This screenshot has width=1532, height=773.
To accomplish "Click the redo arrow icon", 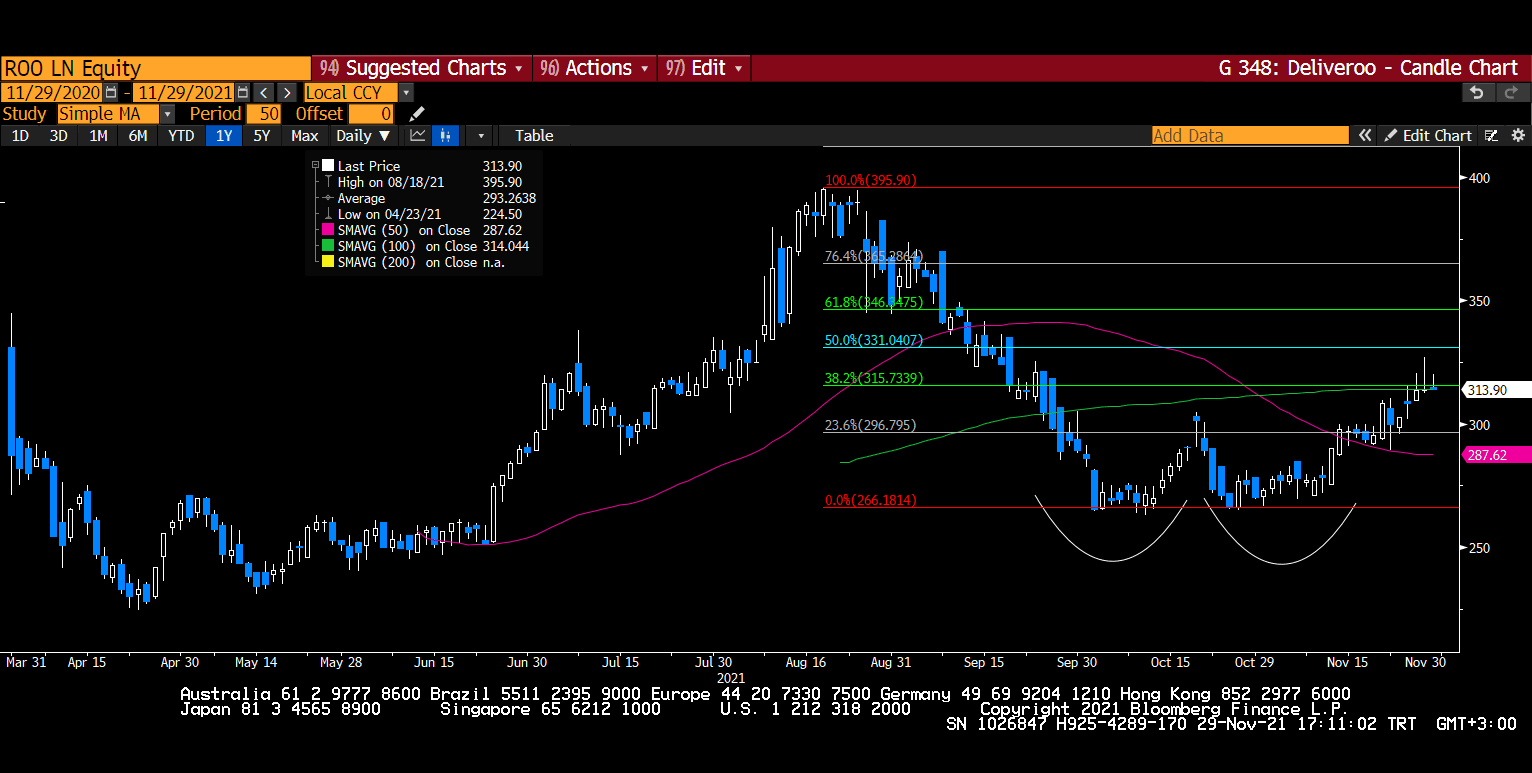I will (x=1514, y=92).
